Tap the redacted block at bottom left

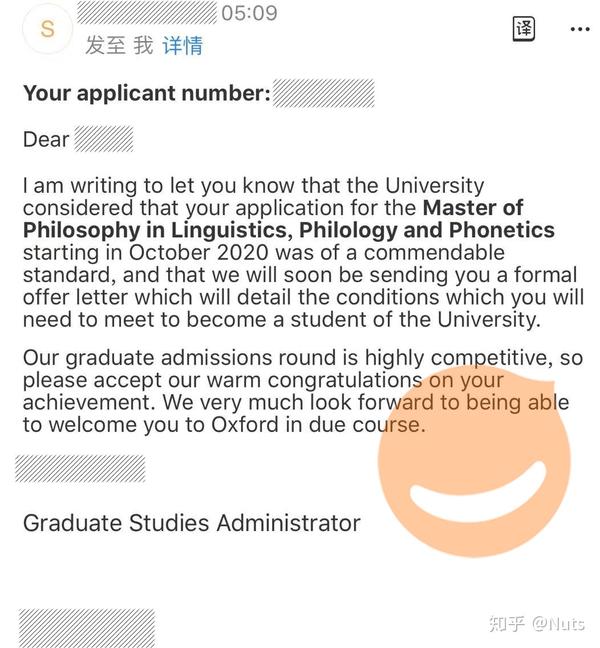[x=87, y=628]
